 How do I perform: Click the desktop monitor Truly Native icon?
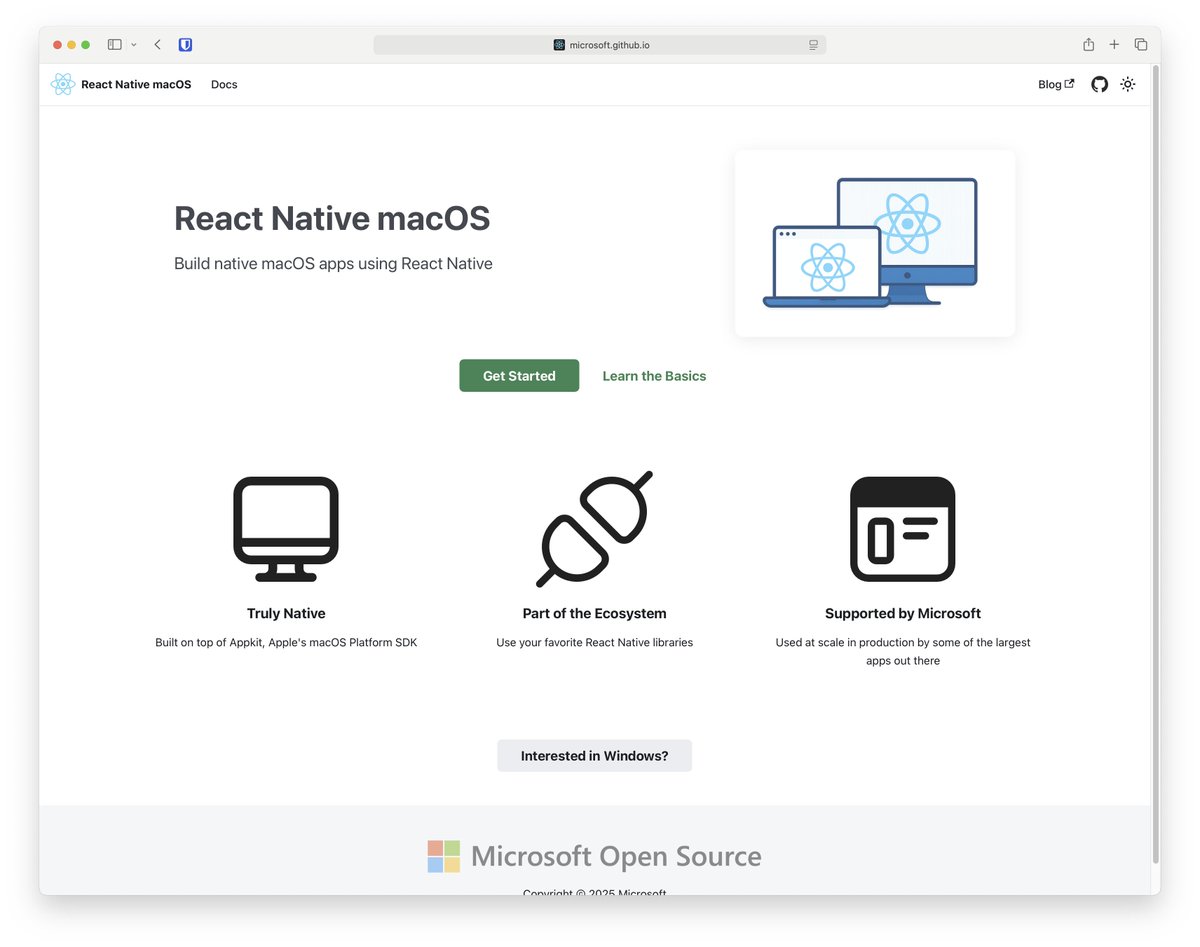pyautogui.click(x=286, y=529)
